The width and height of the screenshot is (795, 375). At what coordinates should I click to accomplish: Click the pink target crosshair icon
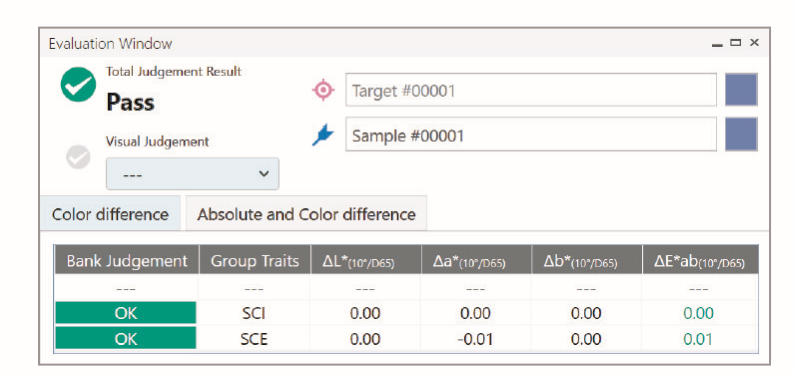(x=323, y=90)
